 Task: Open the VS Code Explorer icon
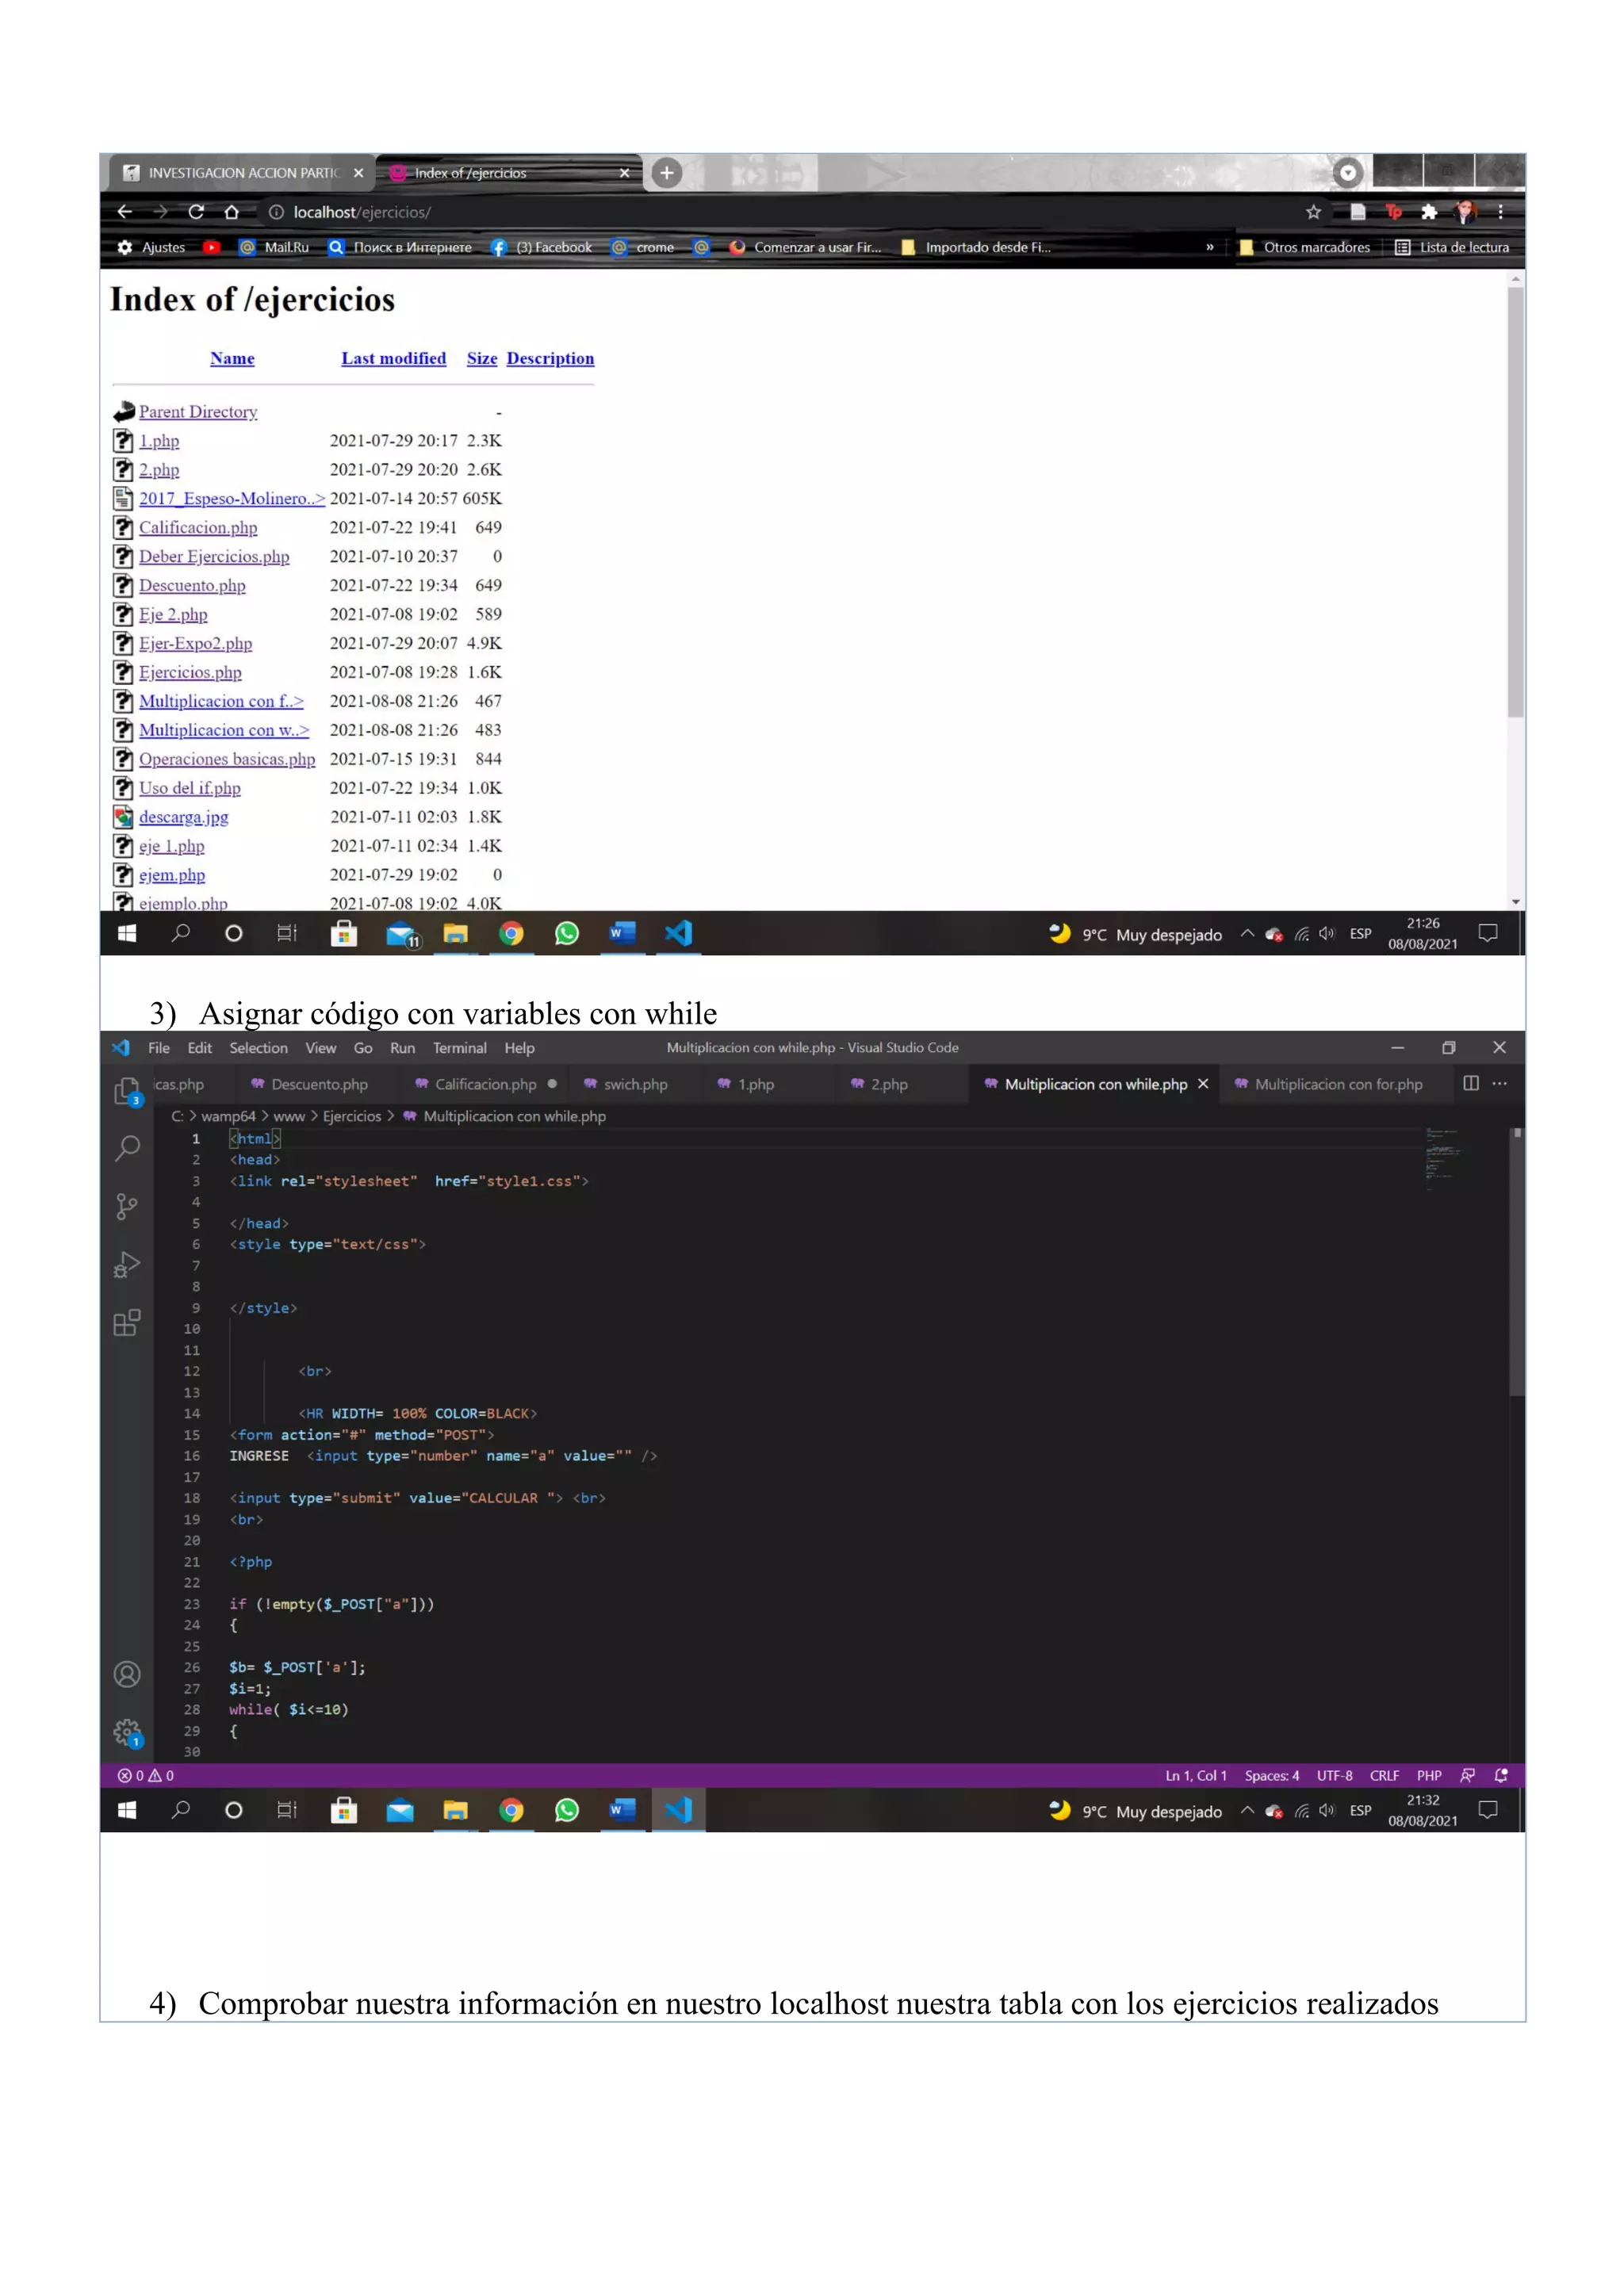pos(127,1091)
